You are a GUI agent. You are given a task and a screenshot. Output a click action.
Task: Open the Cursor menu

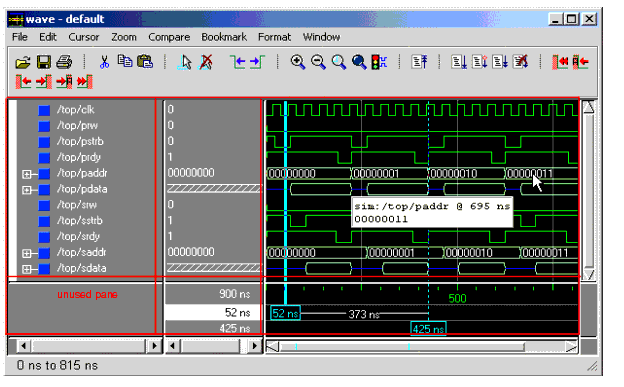[x=84, y=37]
